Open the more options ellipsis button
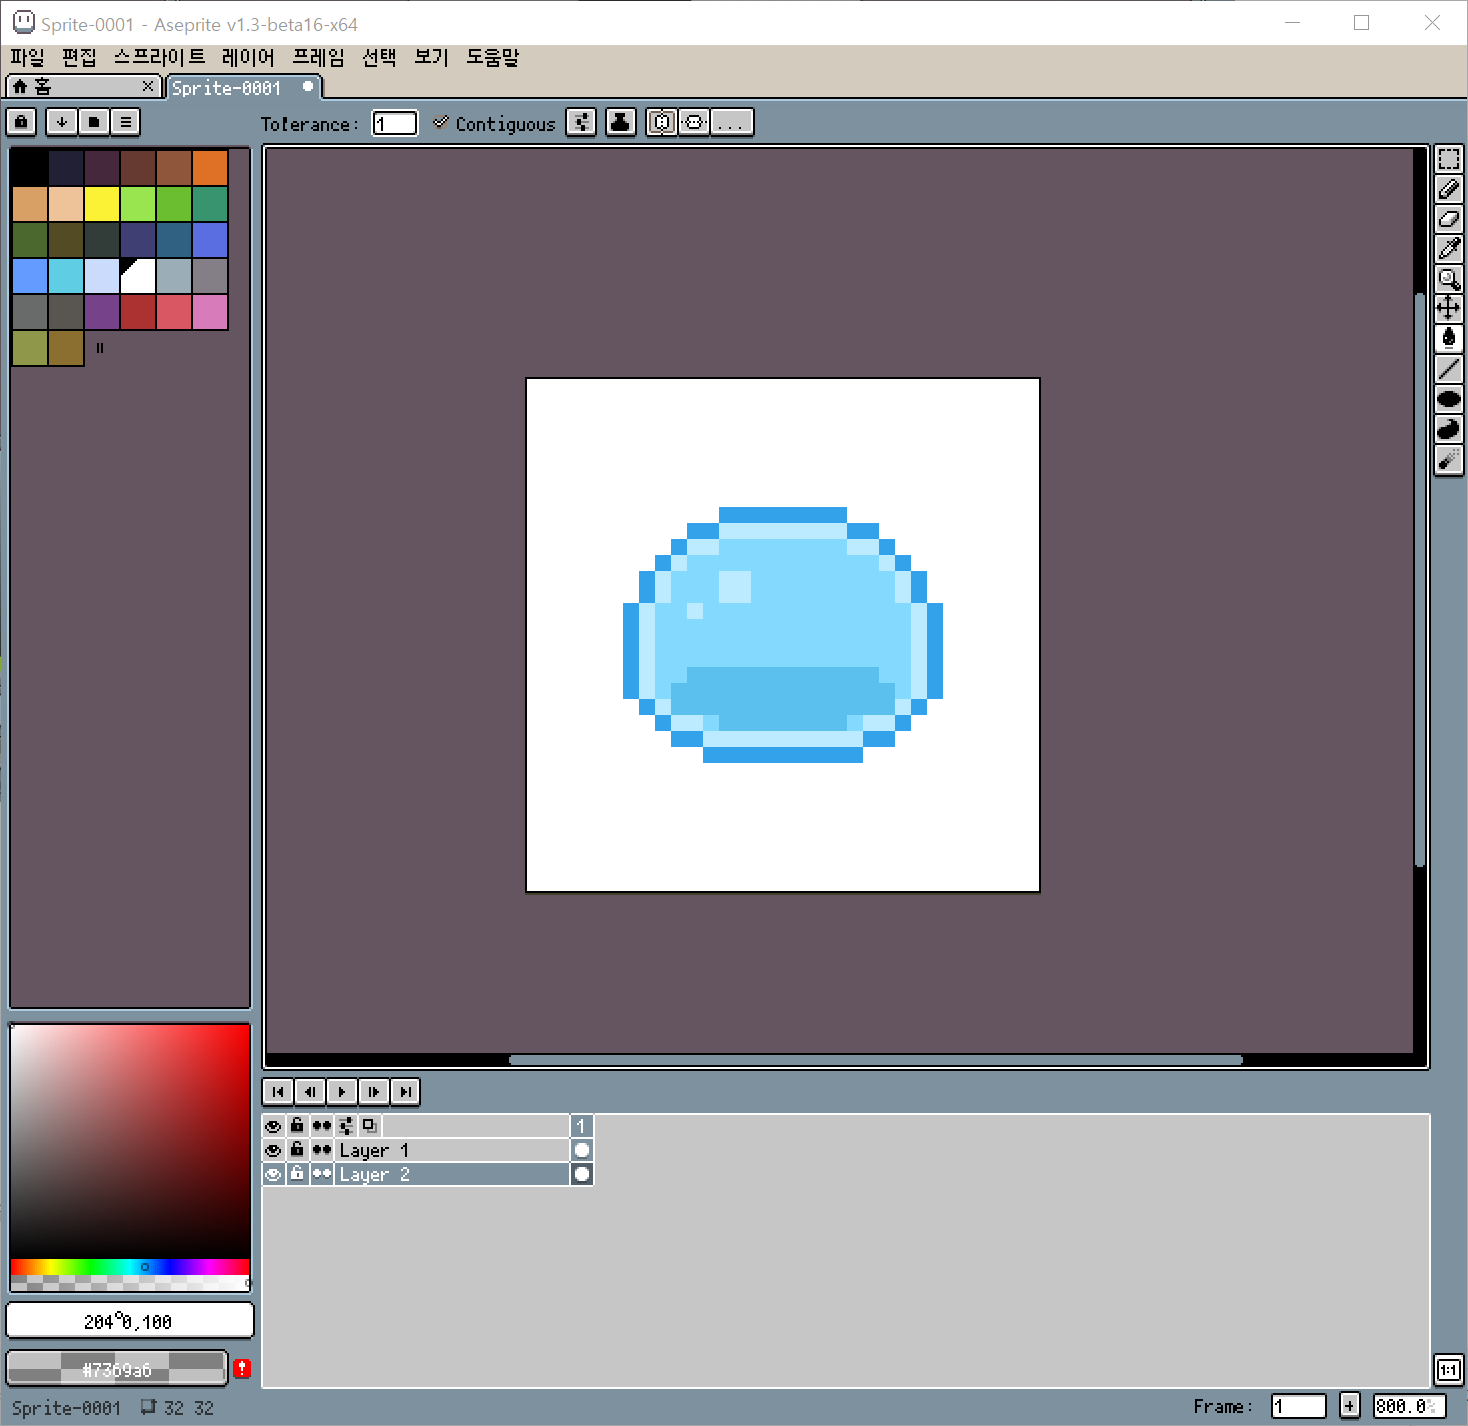The width and height of the screenshot is (1468, 1426). point(731,122)
